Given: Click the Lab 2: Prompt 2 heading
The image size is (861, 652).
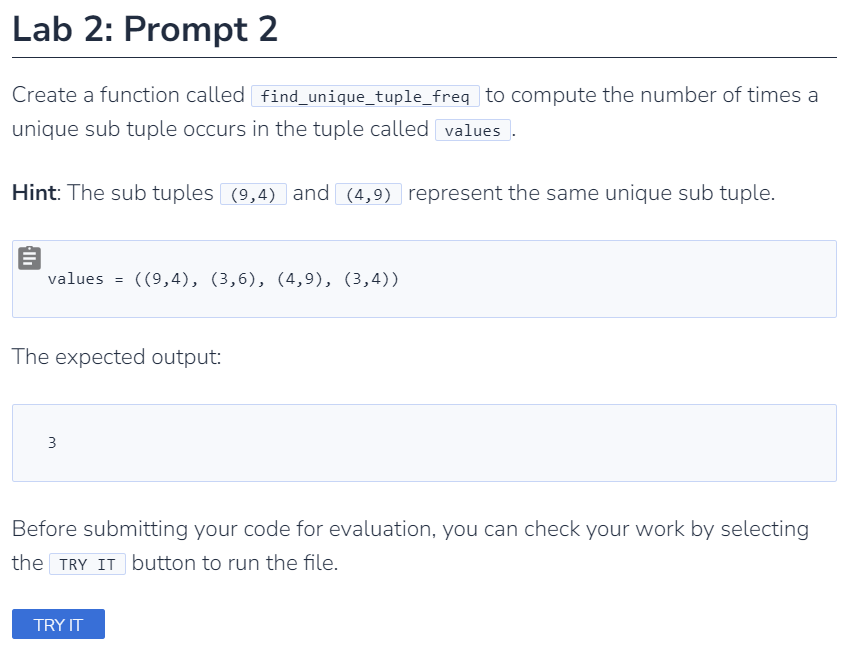Looking at the screenshot, I should [x=145, y=29].
